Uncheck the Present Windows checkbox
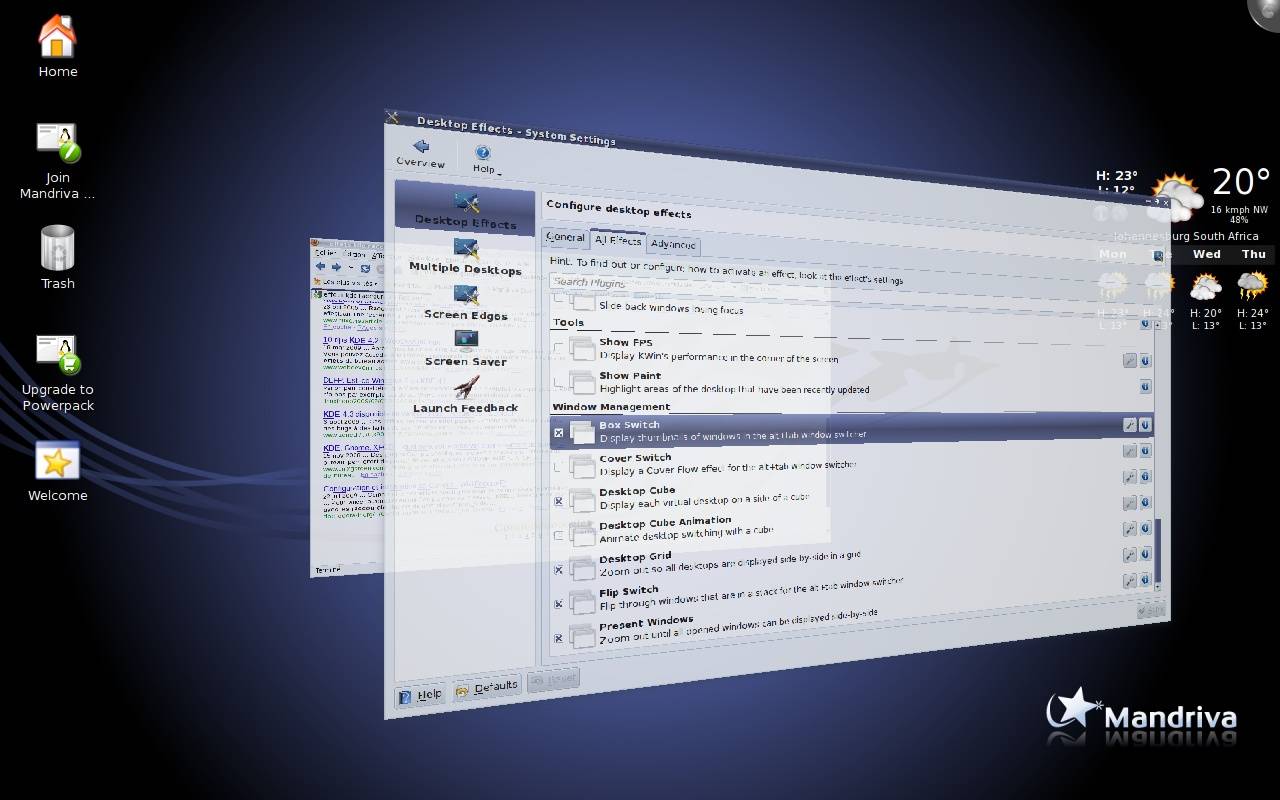1280x800 pixels. coord(559,638)
